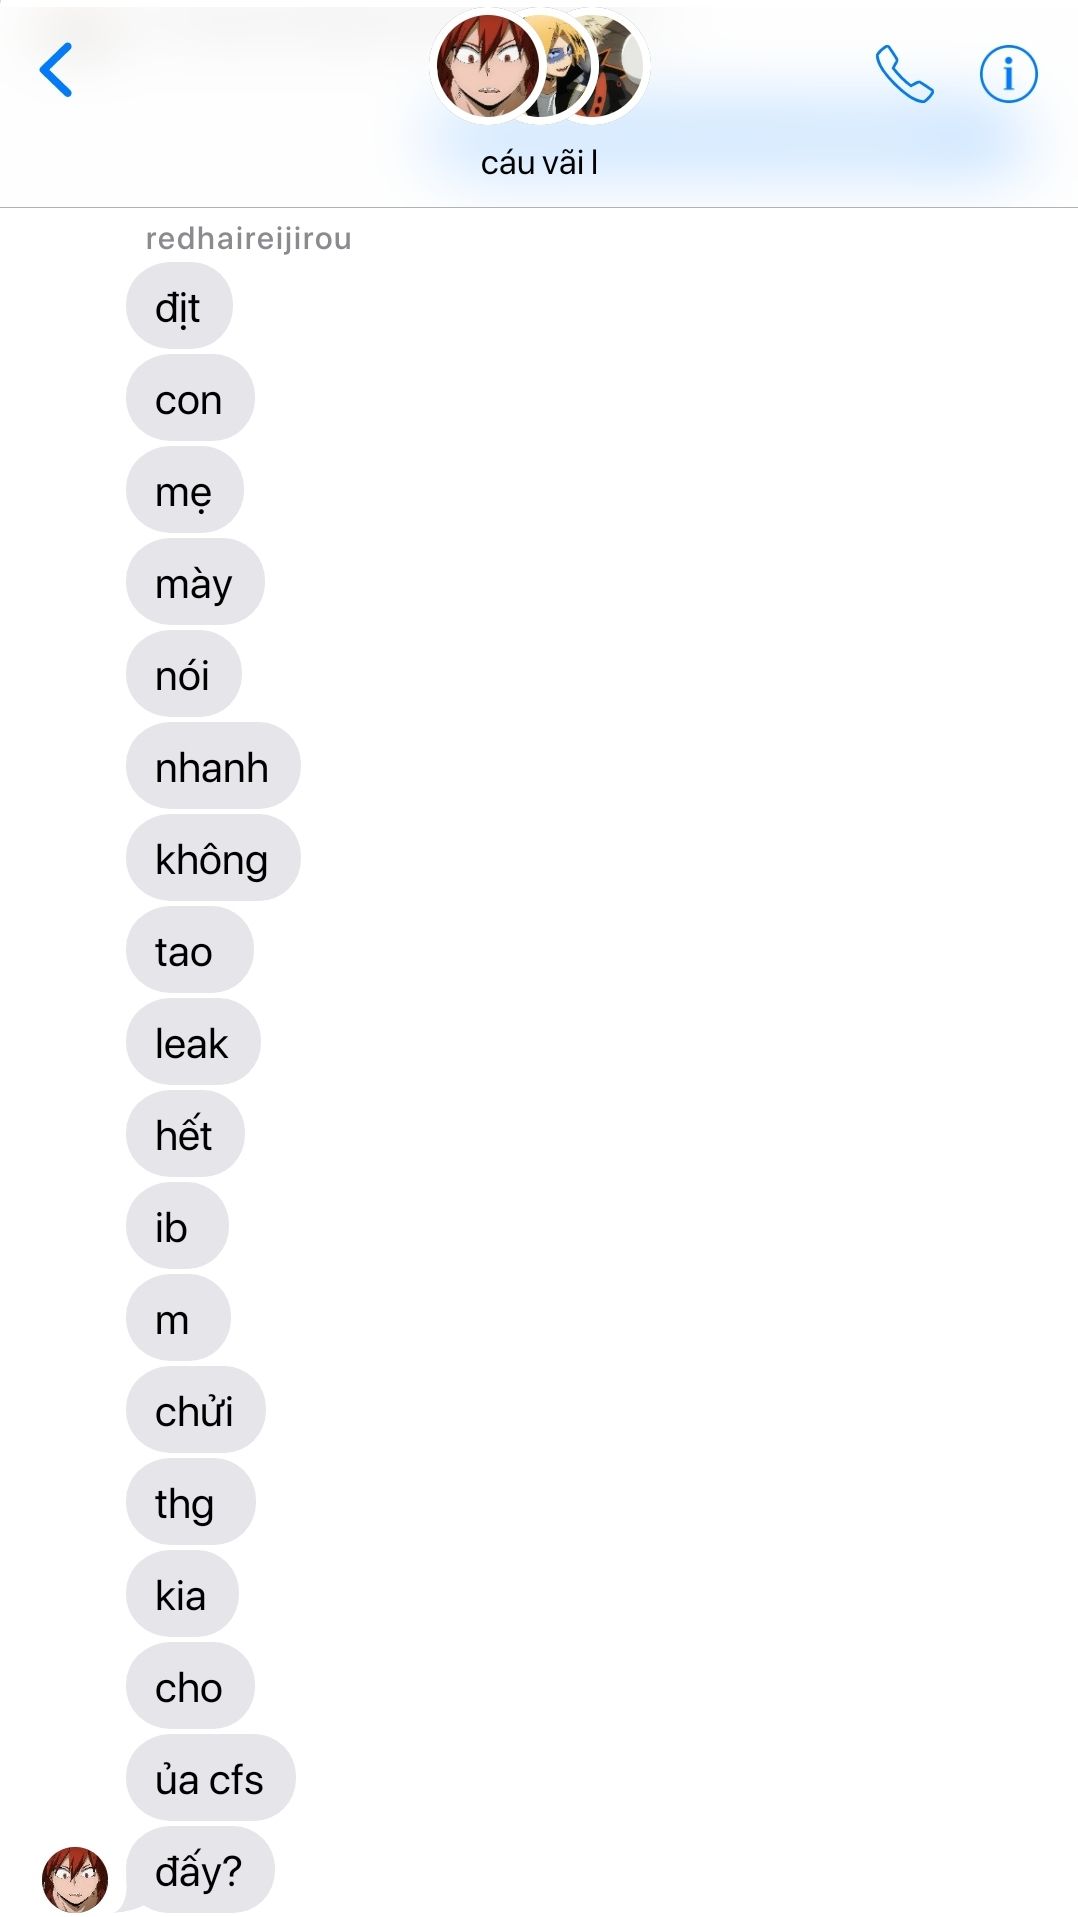Tap the 'không' message bubble
Viewport: 1078px width, 1917px height.
(x=213, y=859)
